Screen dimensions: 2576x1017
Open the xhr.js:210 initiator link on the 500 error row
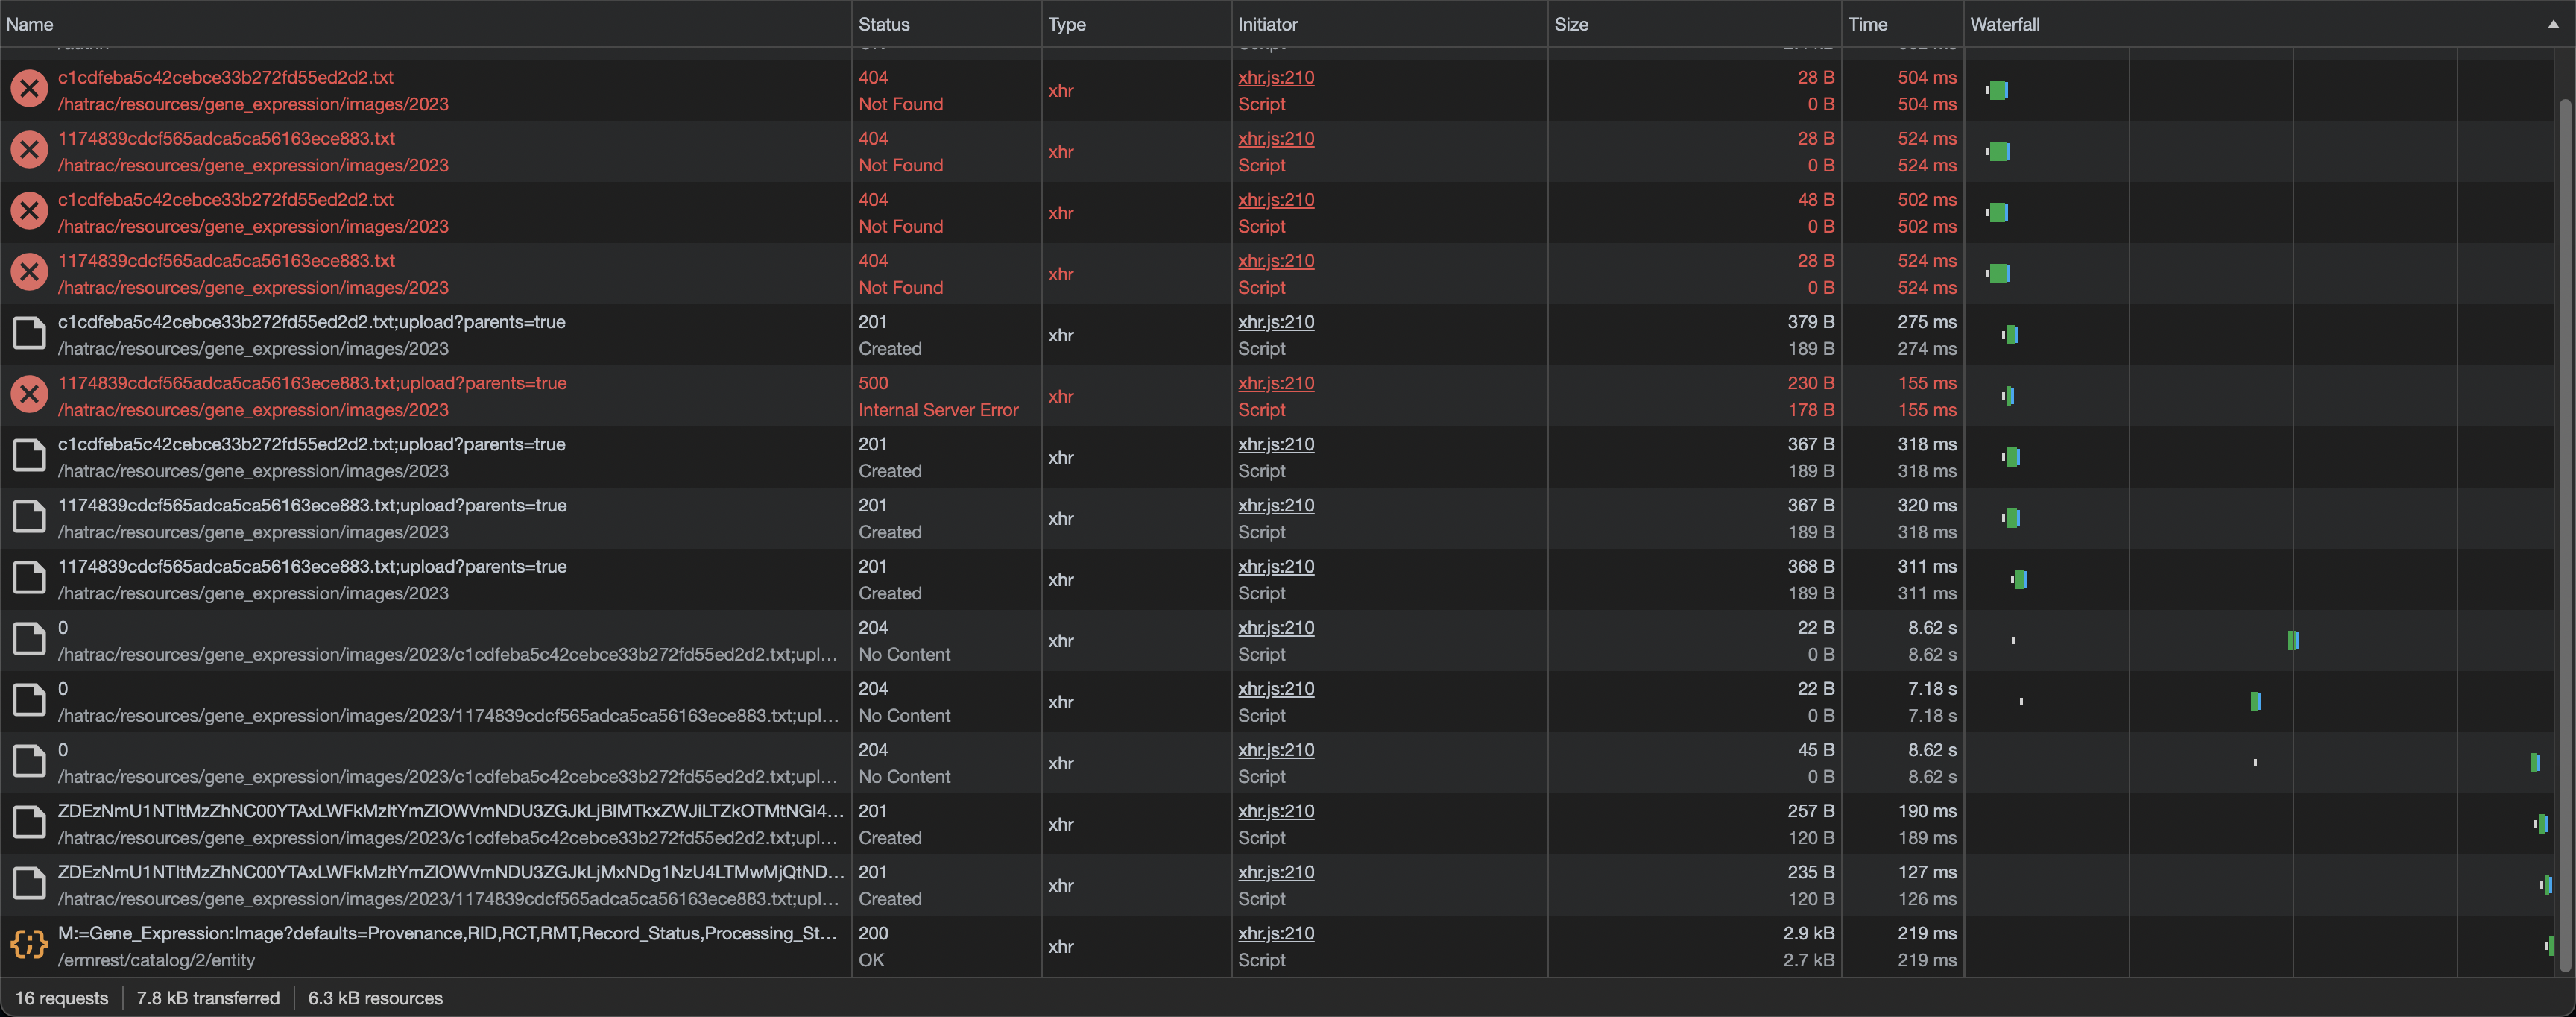[1275, 383]
